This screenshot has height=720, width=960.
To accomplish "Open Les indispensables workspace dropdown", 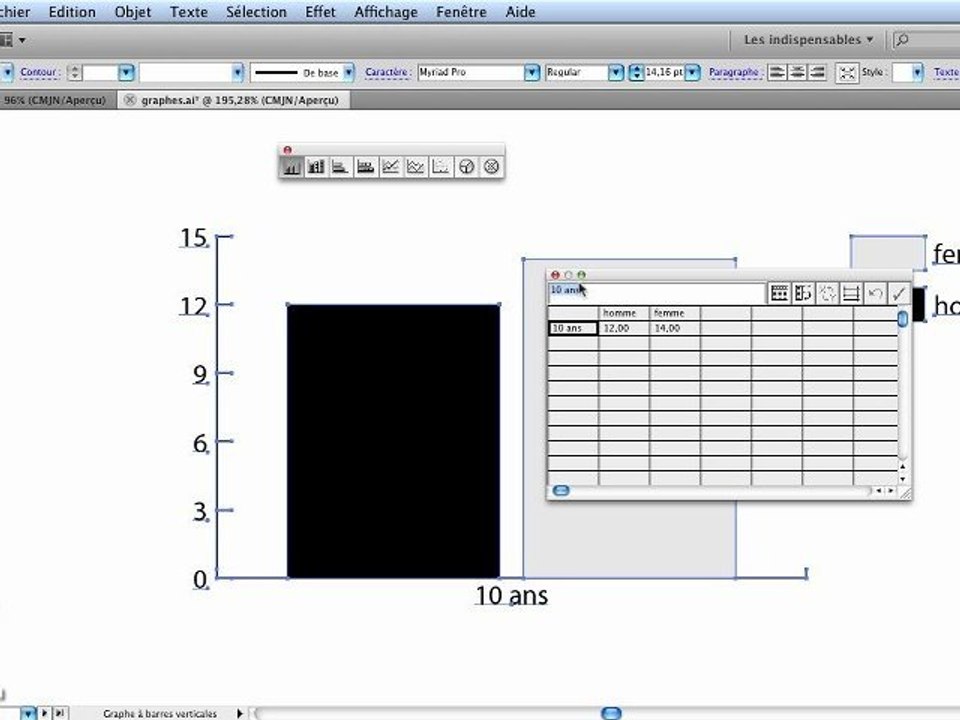I will (808, 40).
